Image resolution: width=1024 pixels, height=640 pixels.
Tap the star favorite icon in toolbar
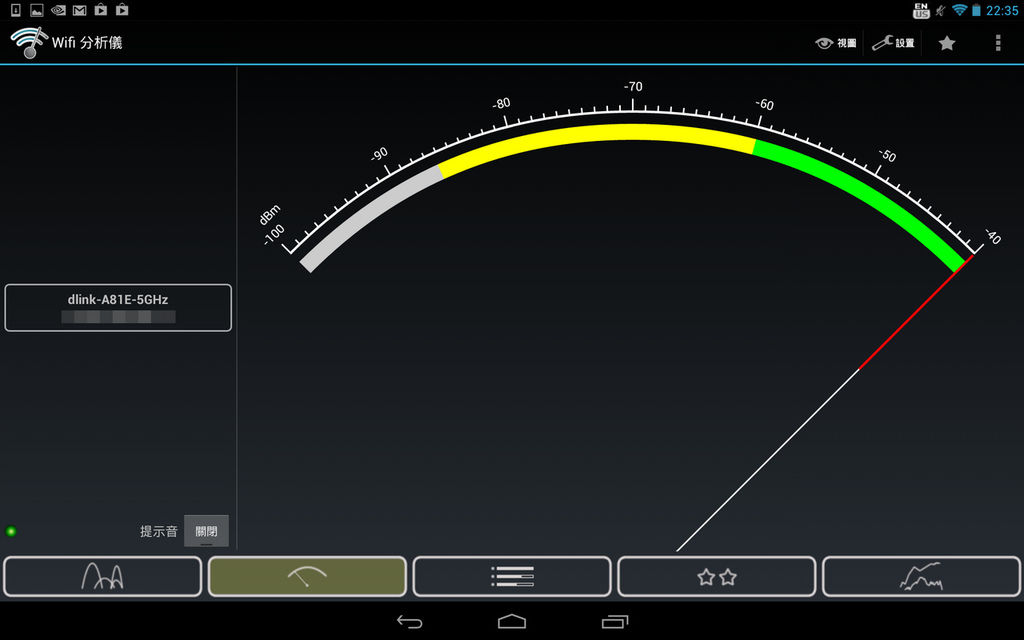(947, 43)
